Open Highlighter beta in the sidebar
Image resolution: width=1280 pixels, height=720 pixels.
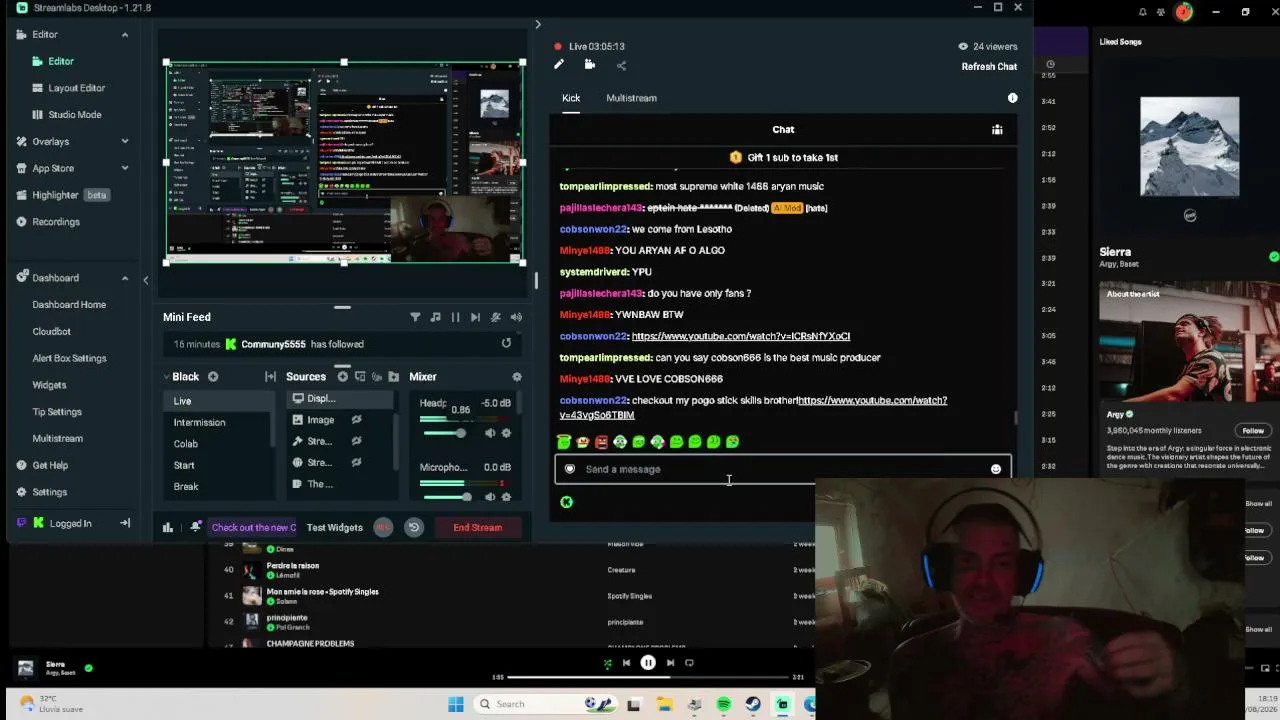pyautogui.click(x=62, y=195)
